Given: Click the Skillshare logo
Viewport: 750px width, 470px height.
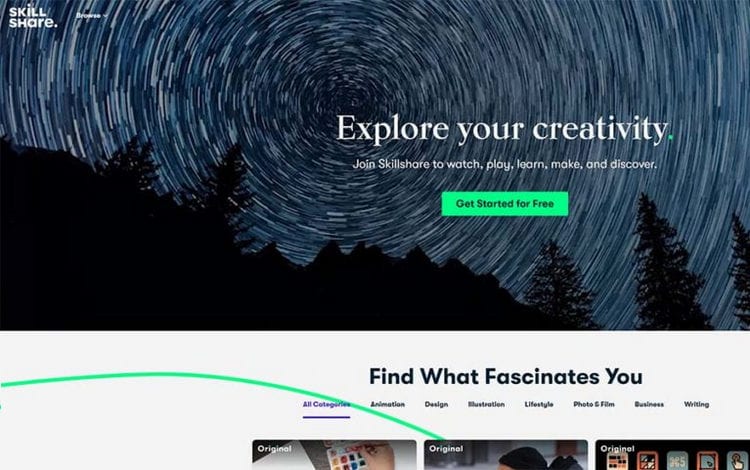Looking at the screenshot, I should [33, 16].
